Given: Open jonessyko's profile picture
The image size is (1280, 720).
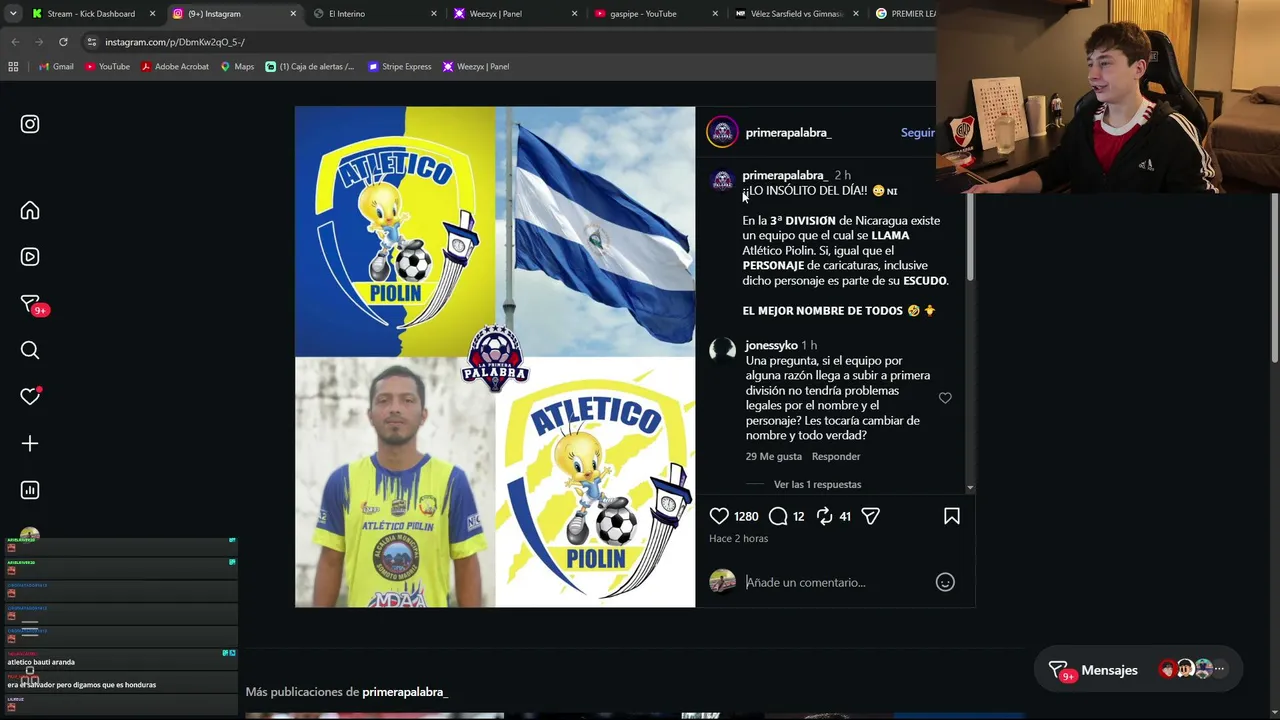Looking at the screenshot, I should click(x=722, y=350).
